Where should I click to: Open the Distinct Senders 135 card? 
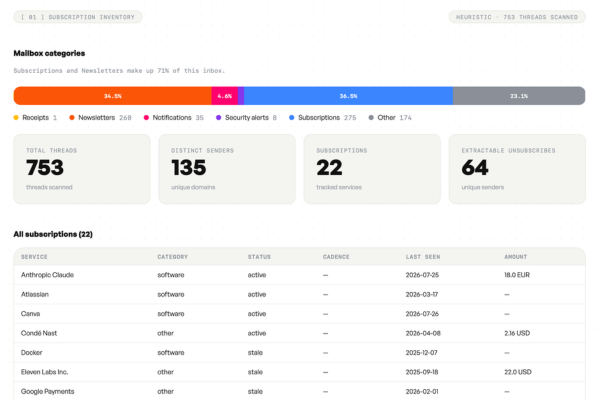point(227,169)
